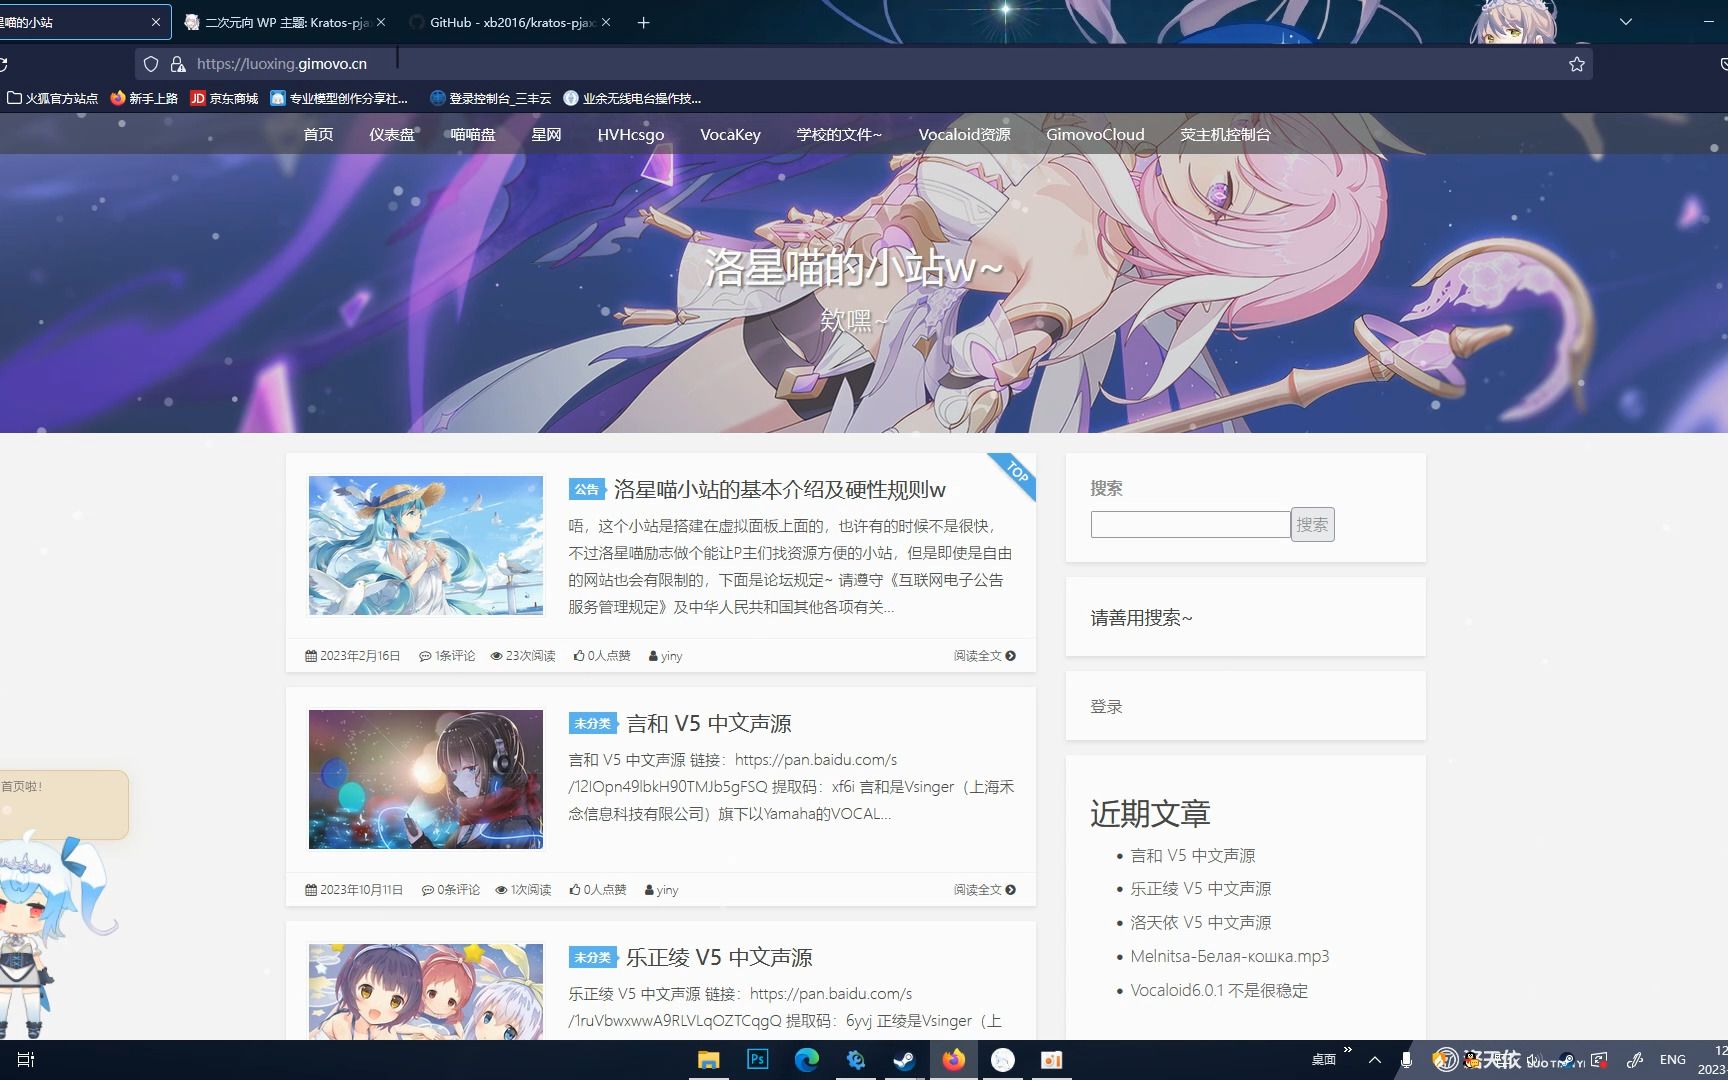Click 未分类 tag beside 言和 V5 post
The image size is (1728, 1080).
(x=593, y=723)
